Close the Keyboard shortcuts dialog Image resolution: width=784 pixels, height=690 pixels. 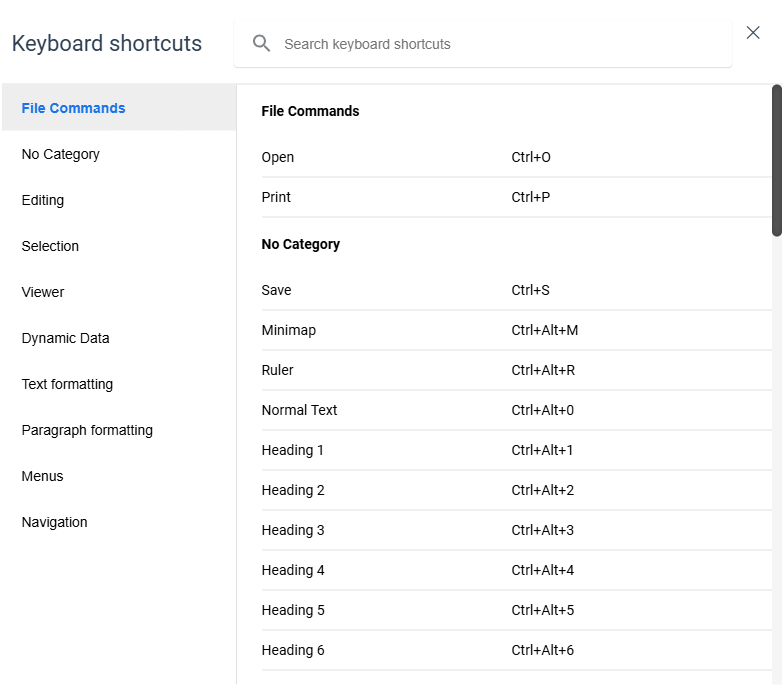(752, 32)
